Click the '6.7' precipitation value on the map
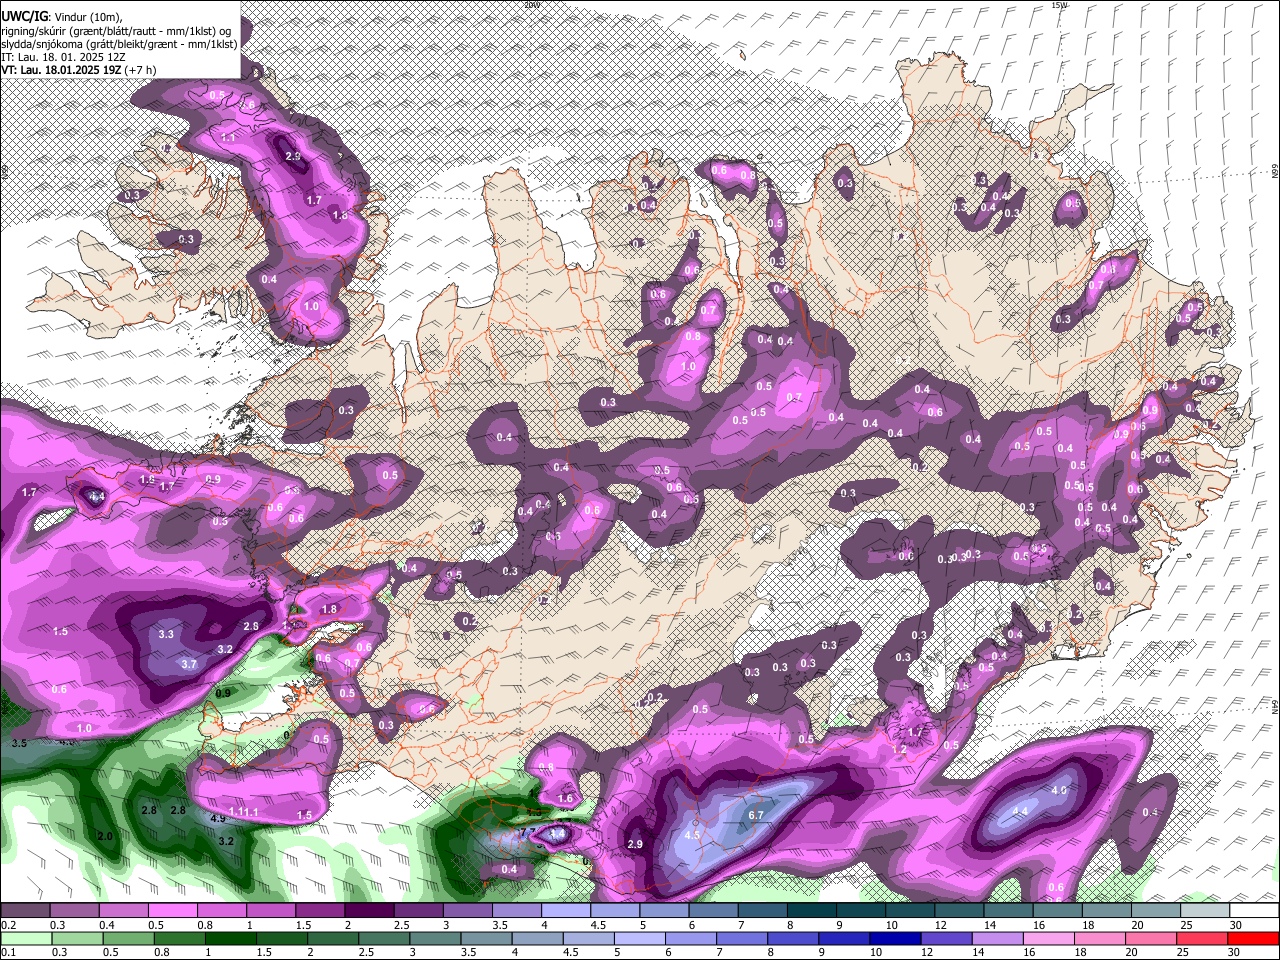 [x=756, y=815]
